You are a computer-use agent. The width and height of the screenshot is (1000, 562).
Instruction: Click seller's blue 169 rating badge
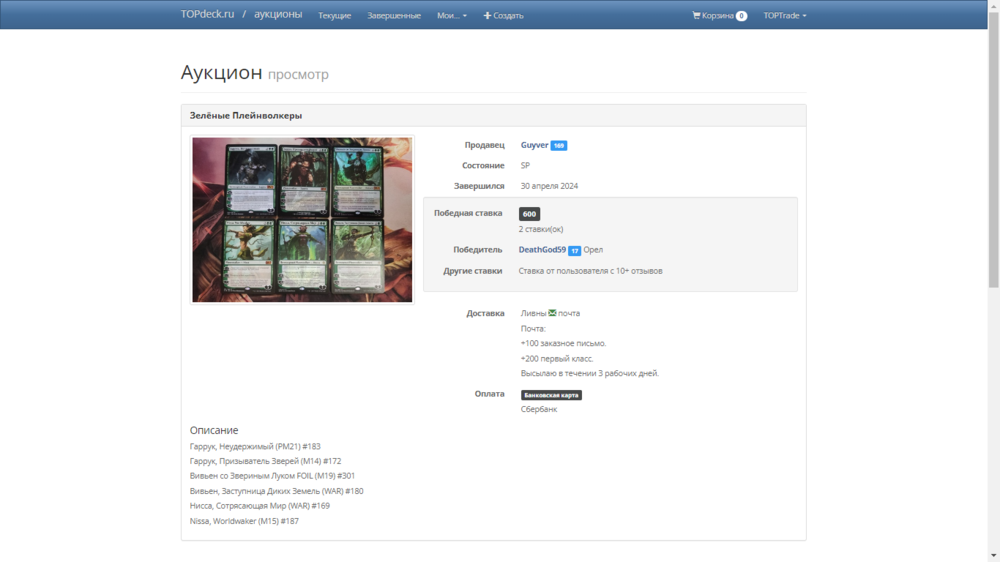[x=559, y=146]
